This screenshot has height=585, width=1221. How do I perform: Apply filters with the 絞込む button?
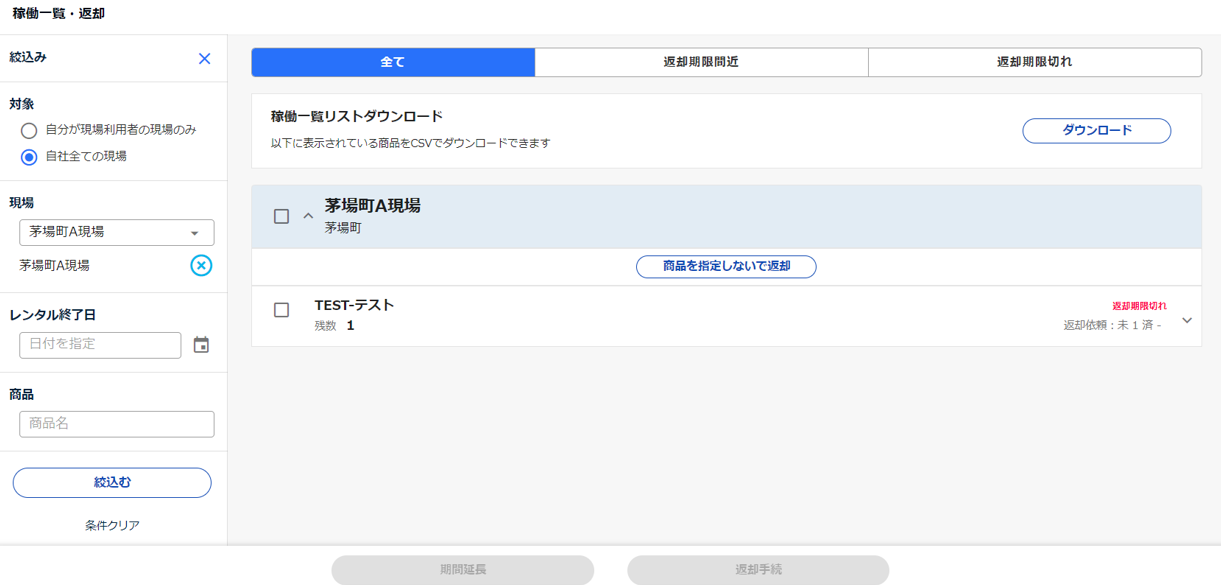tap(112, 483)
